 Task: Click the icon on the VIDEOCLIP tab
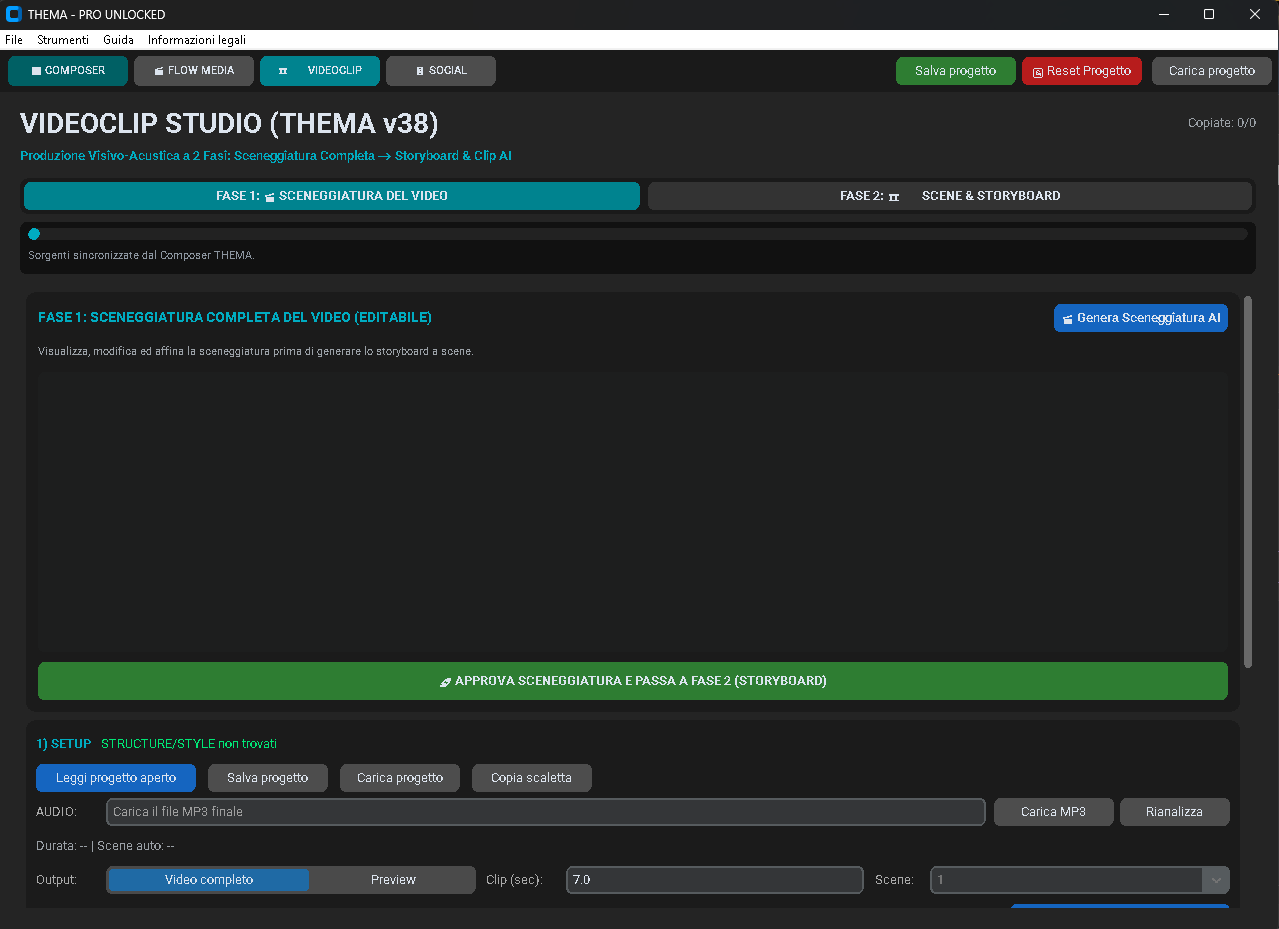(283, 71)
